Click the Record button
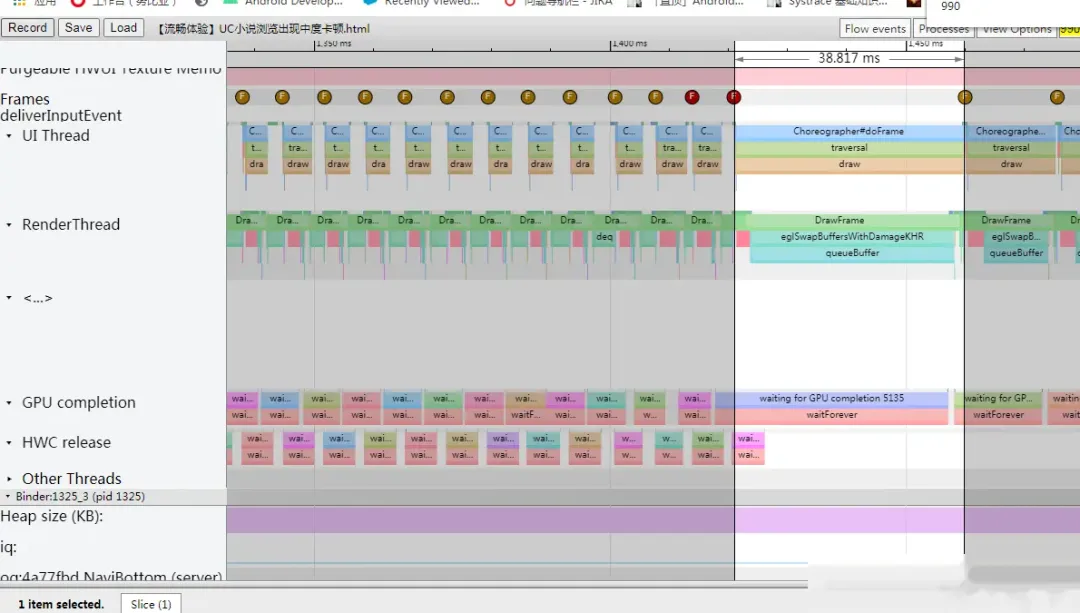The height and width of the screenshot is (613, 1080). click(x=28, y=28)
